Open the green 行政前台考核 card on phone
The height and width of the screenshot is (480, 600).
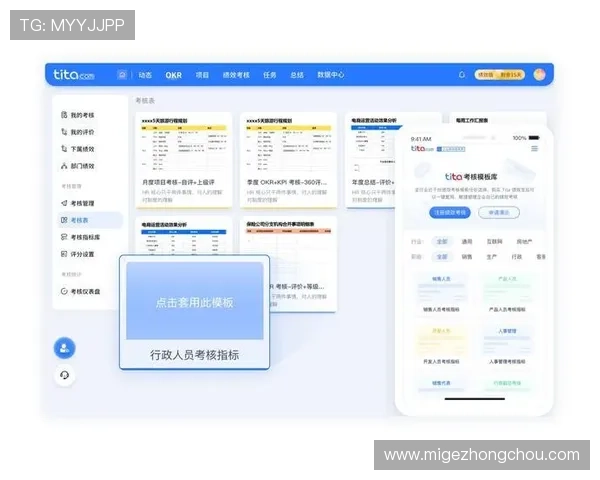[507, 386]
